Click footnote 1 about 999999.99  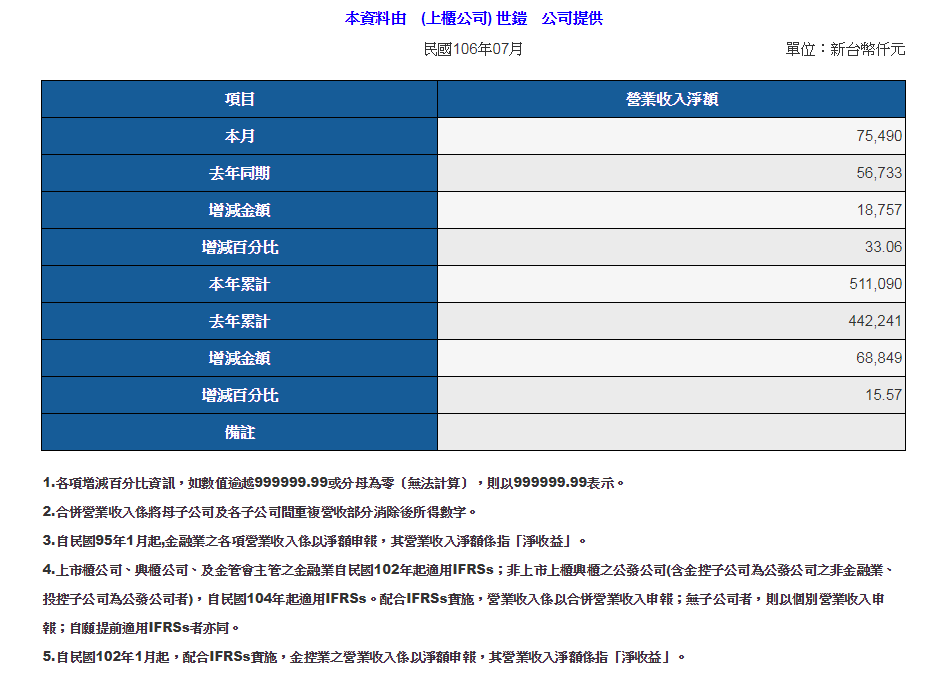tap(333, 483)
